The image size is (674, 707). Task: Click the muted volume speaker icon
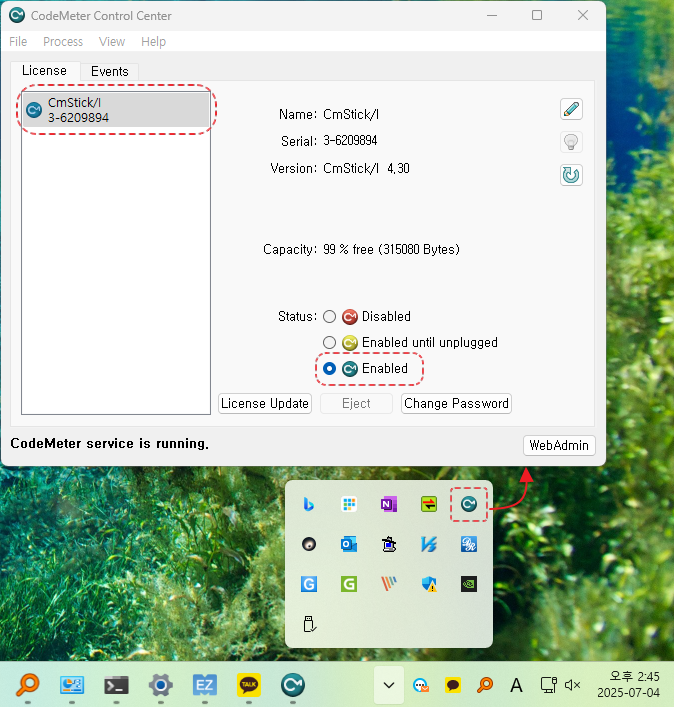tap(572, 685)
